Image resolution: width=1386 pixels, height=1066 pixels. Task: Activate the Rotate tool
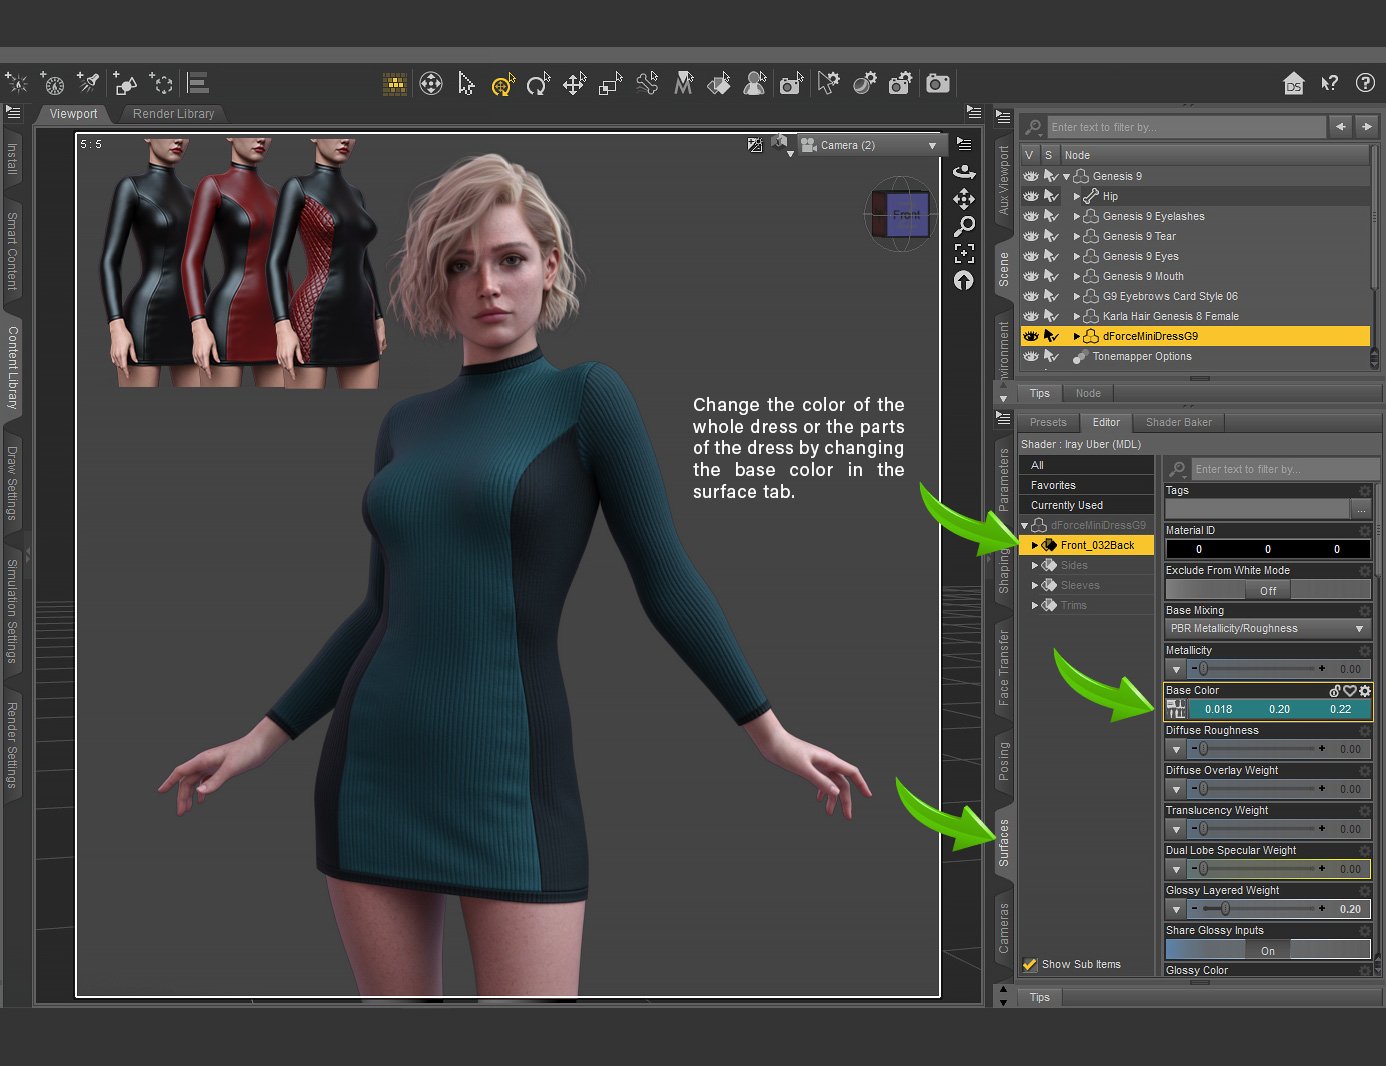[x=538, y=84]
